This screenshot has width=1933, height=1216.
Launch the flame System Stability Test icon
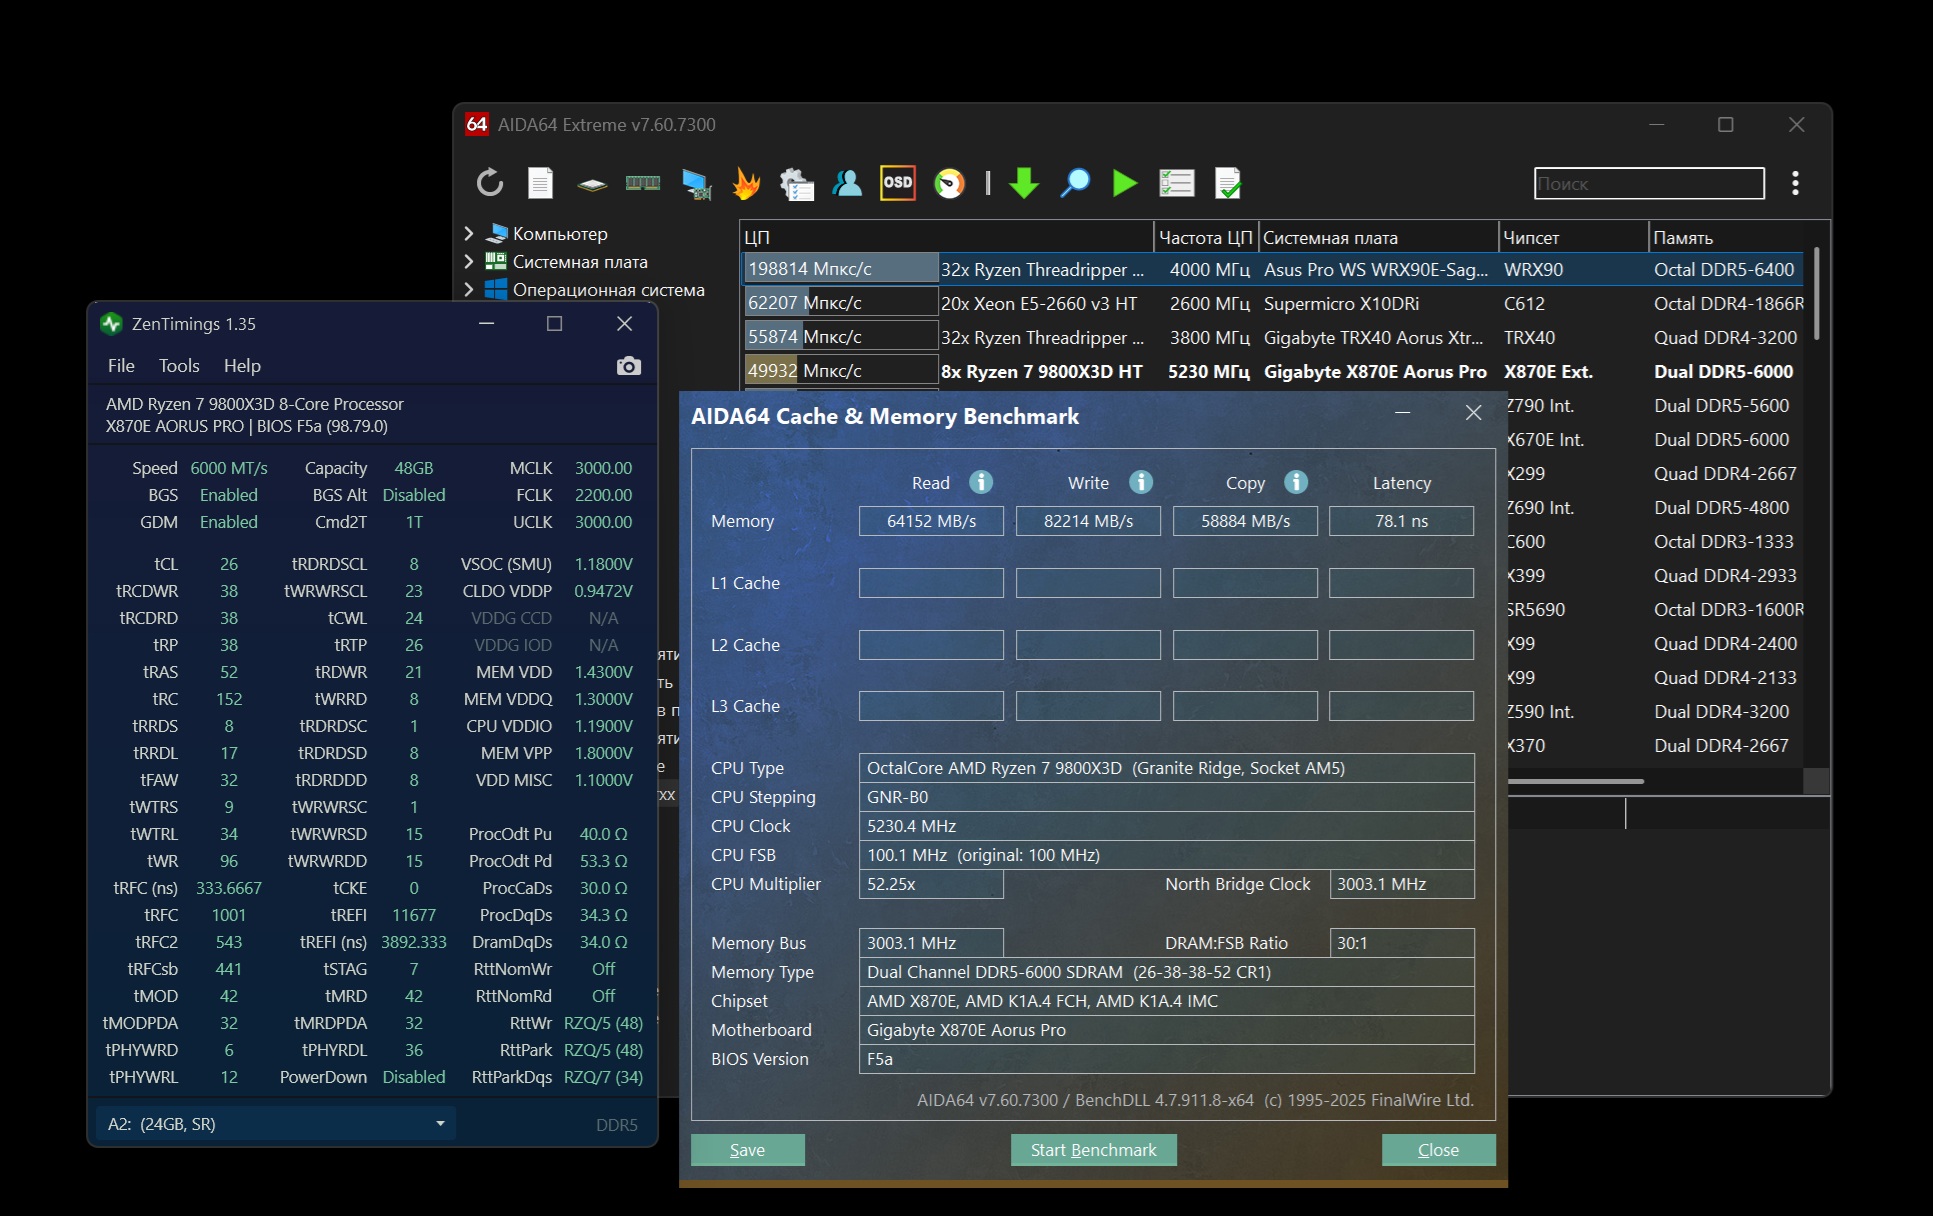[746, 183]
